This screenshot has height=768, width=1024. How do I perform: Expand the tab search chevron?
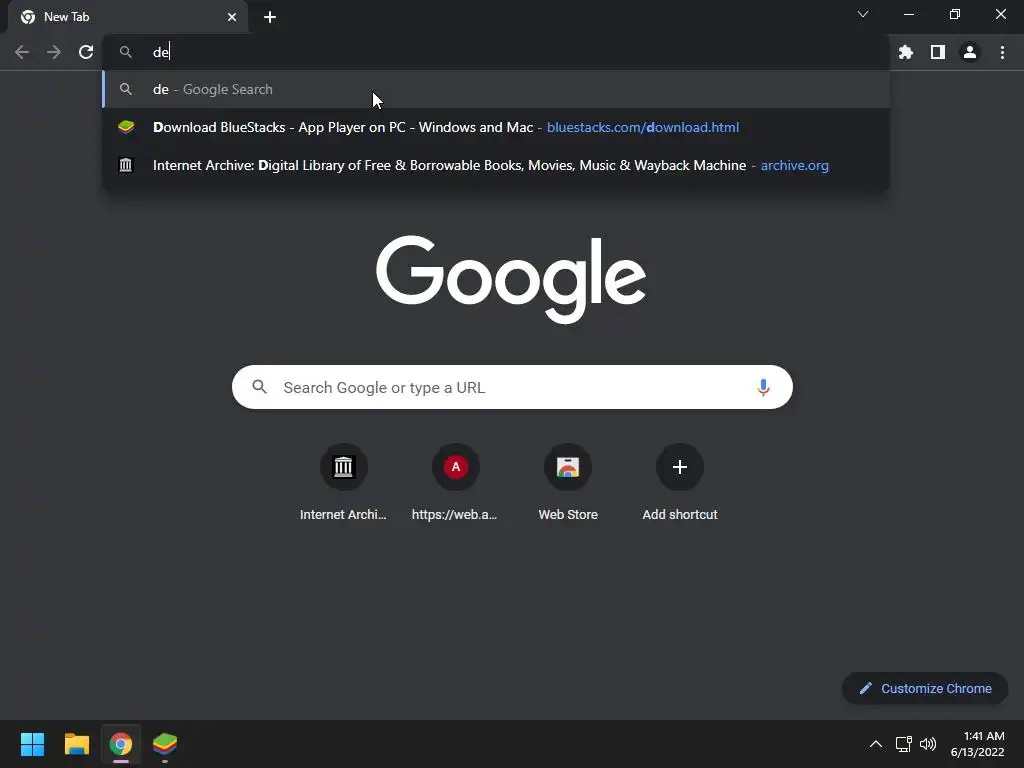point(863,14)
